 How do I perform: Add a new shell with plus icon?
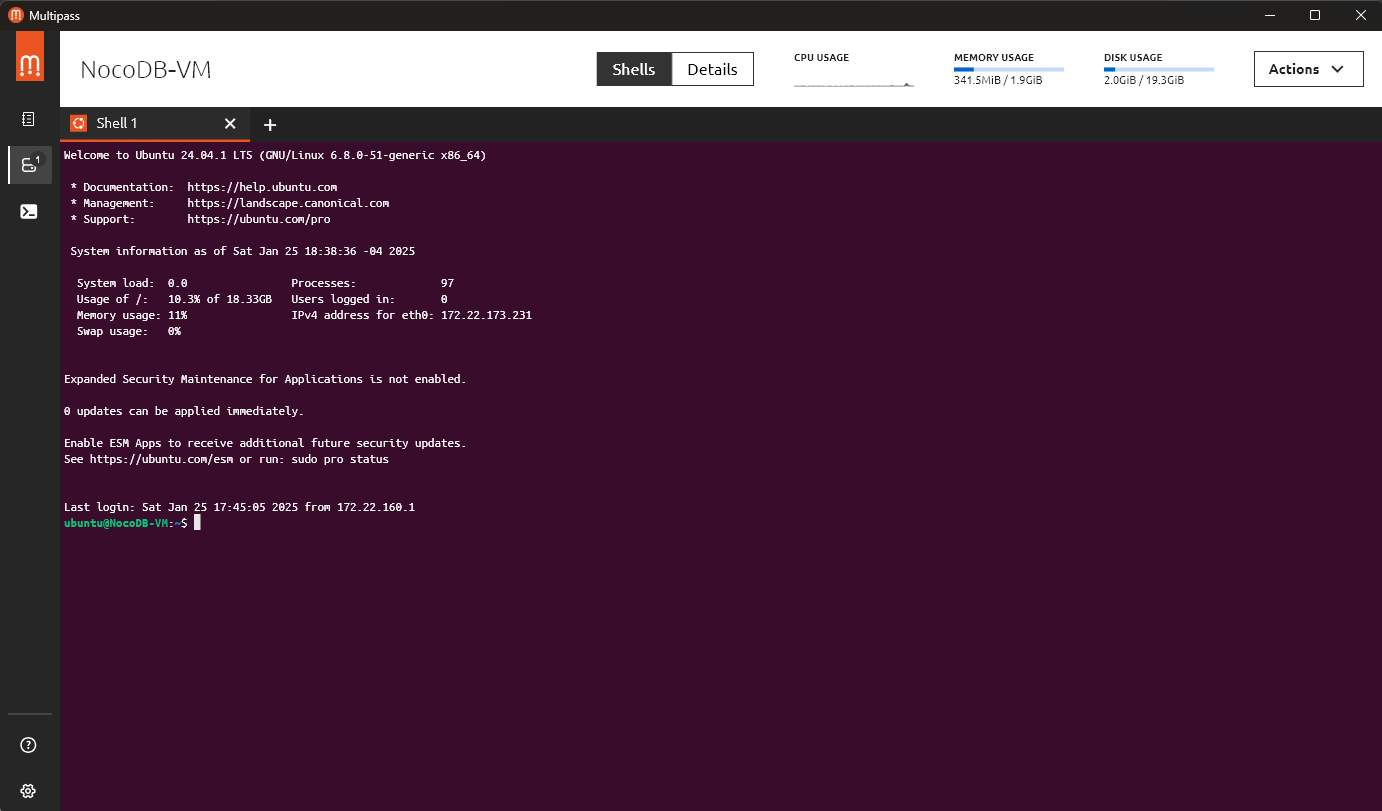click(x=269, y=125)
